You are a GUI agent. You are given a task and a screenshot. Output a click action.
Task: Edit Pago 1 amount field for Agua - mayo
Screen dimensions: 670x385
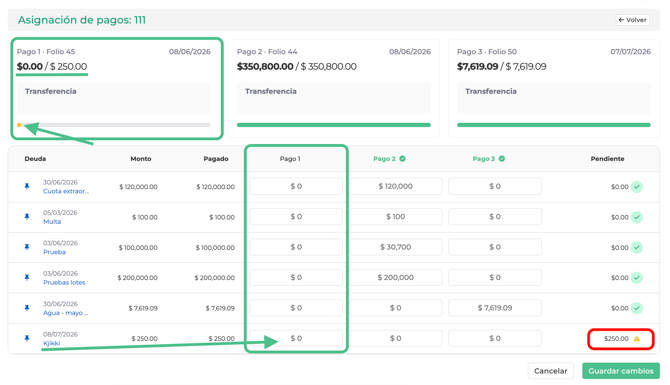coord(296,308)
